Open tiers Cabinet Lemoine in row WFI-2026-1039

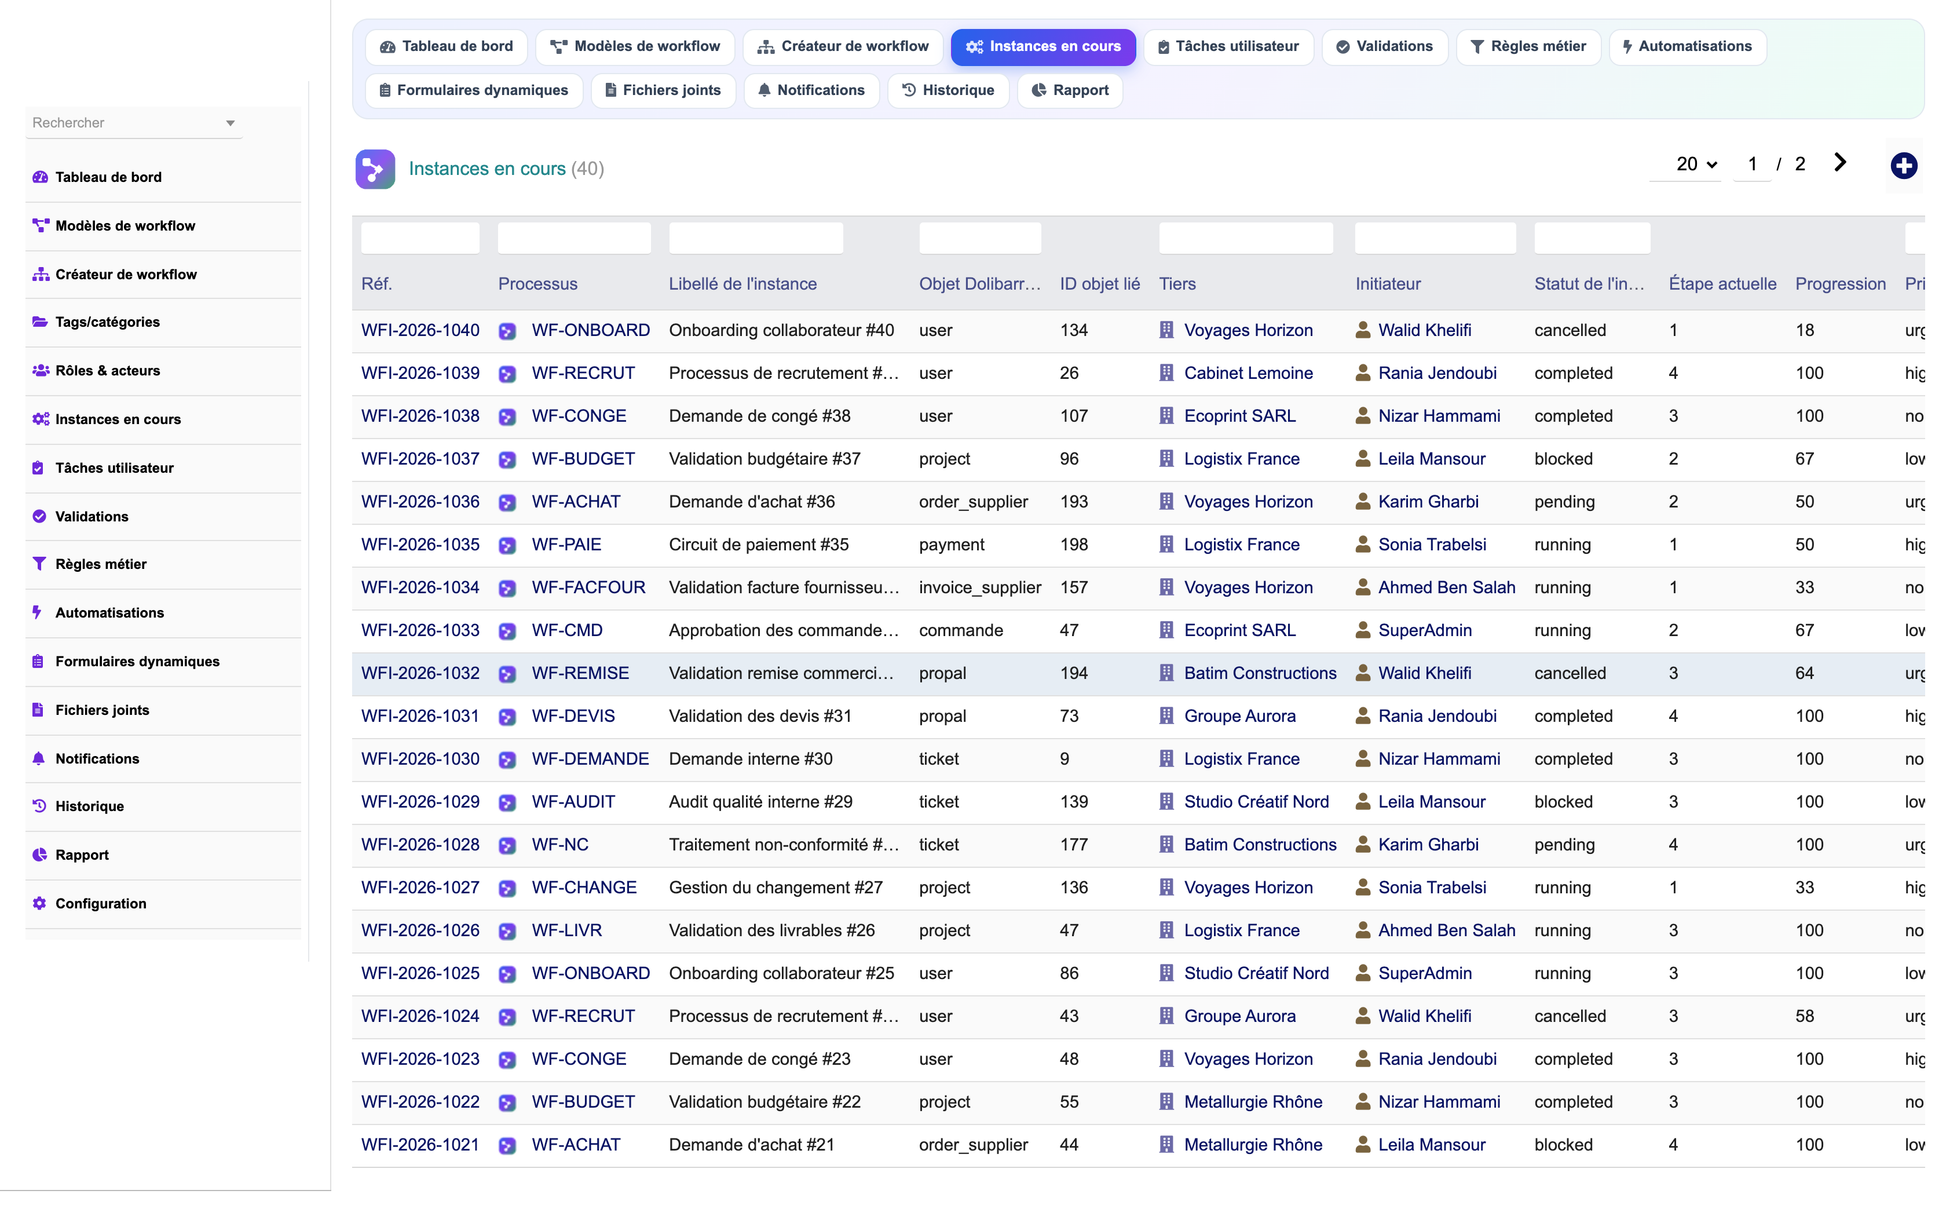[x=1248, y=373]
